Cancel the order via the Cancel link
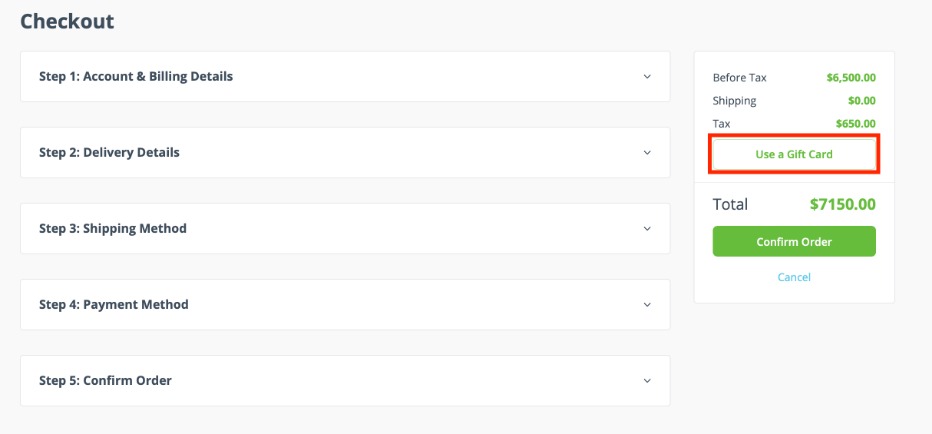Image resolution: width=932 pixels, height=434 pixels. coord(794,277)
